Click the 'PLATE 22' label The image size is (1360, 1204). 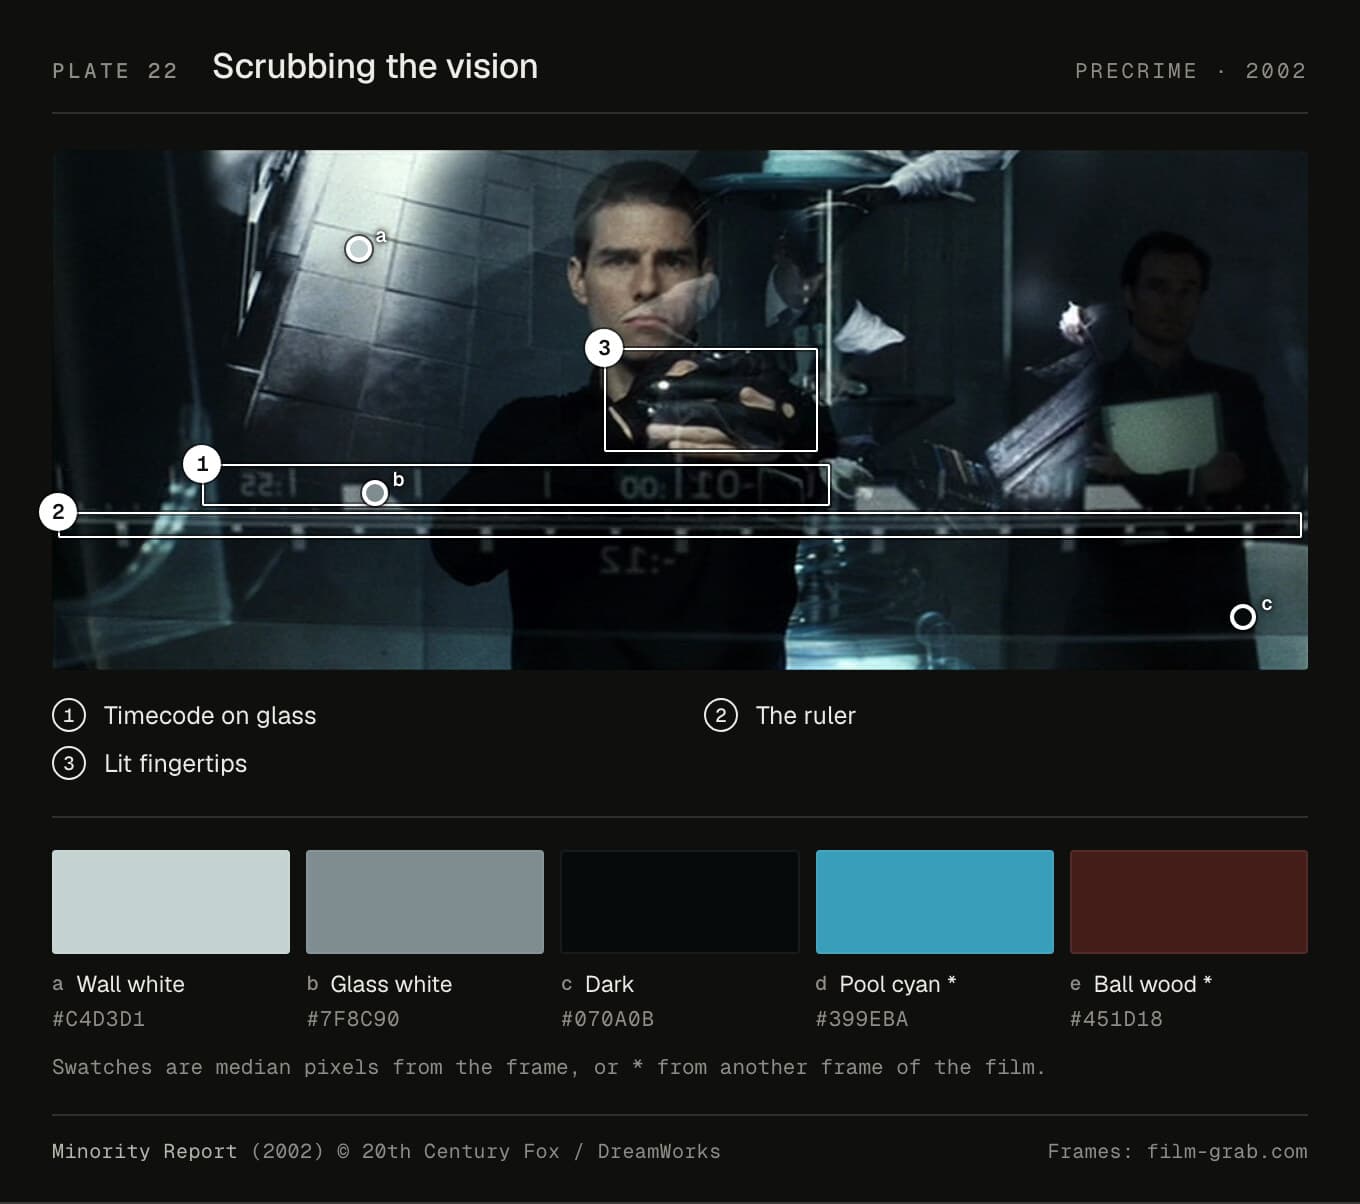point(115,71)
